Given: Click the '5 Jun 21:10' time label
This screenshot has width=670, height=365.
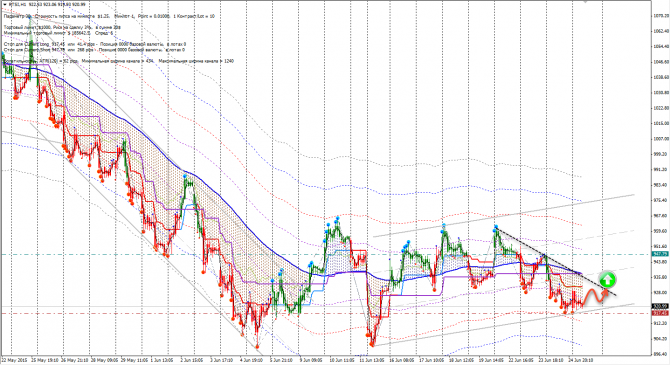Looking at the screenshot, I should (x=282, y=360).
